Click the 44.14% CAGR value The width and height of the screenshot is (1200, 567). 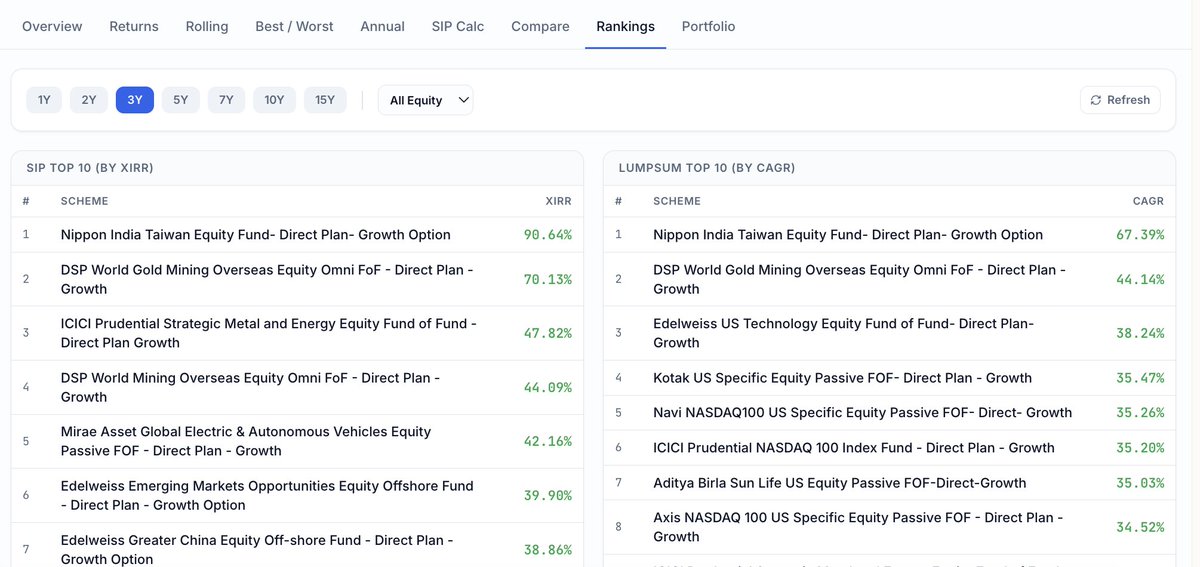(x=1140, y=280)
